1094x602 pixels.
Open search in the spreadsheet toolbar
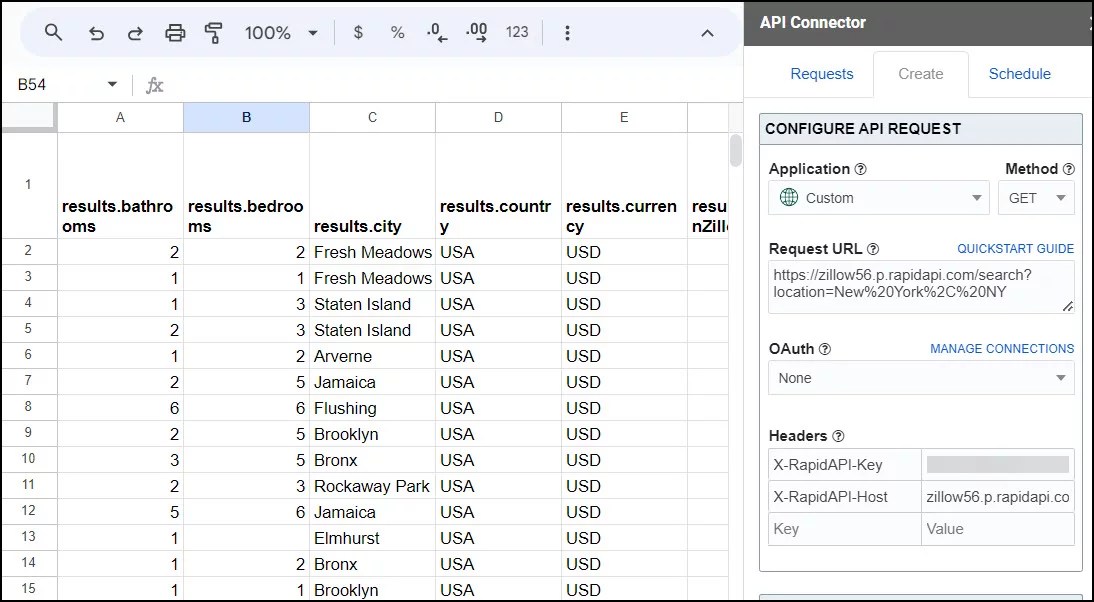point(53,32)
